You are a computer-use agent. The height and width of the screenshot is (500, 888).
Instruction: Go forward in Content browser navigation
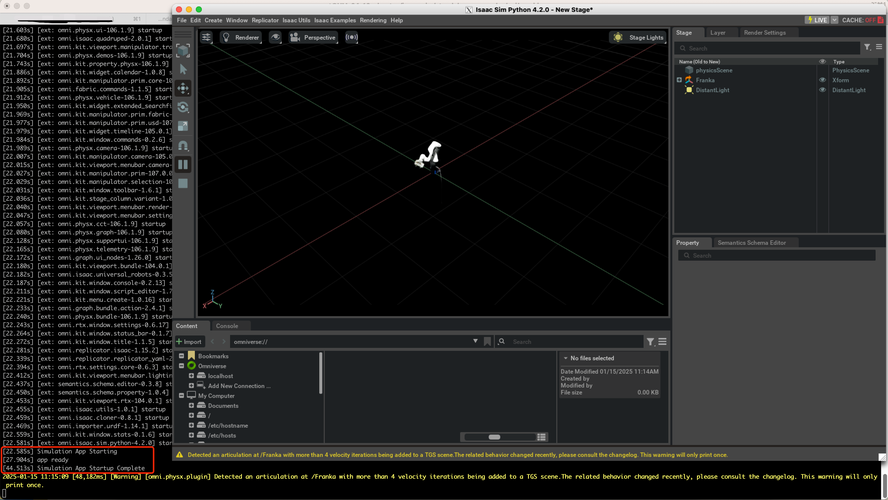click(x=224, y=341)
